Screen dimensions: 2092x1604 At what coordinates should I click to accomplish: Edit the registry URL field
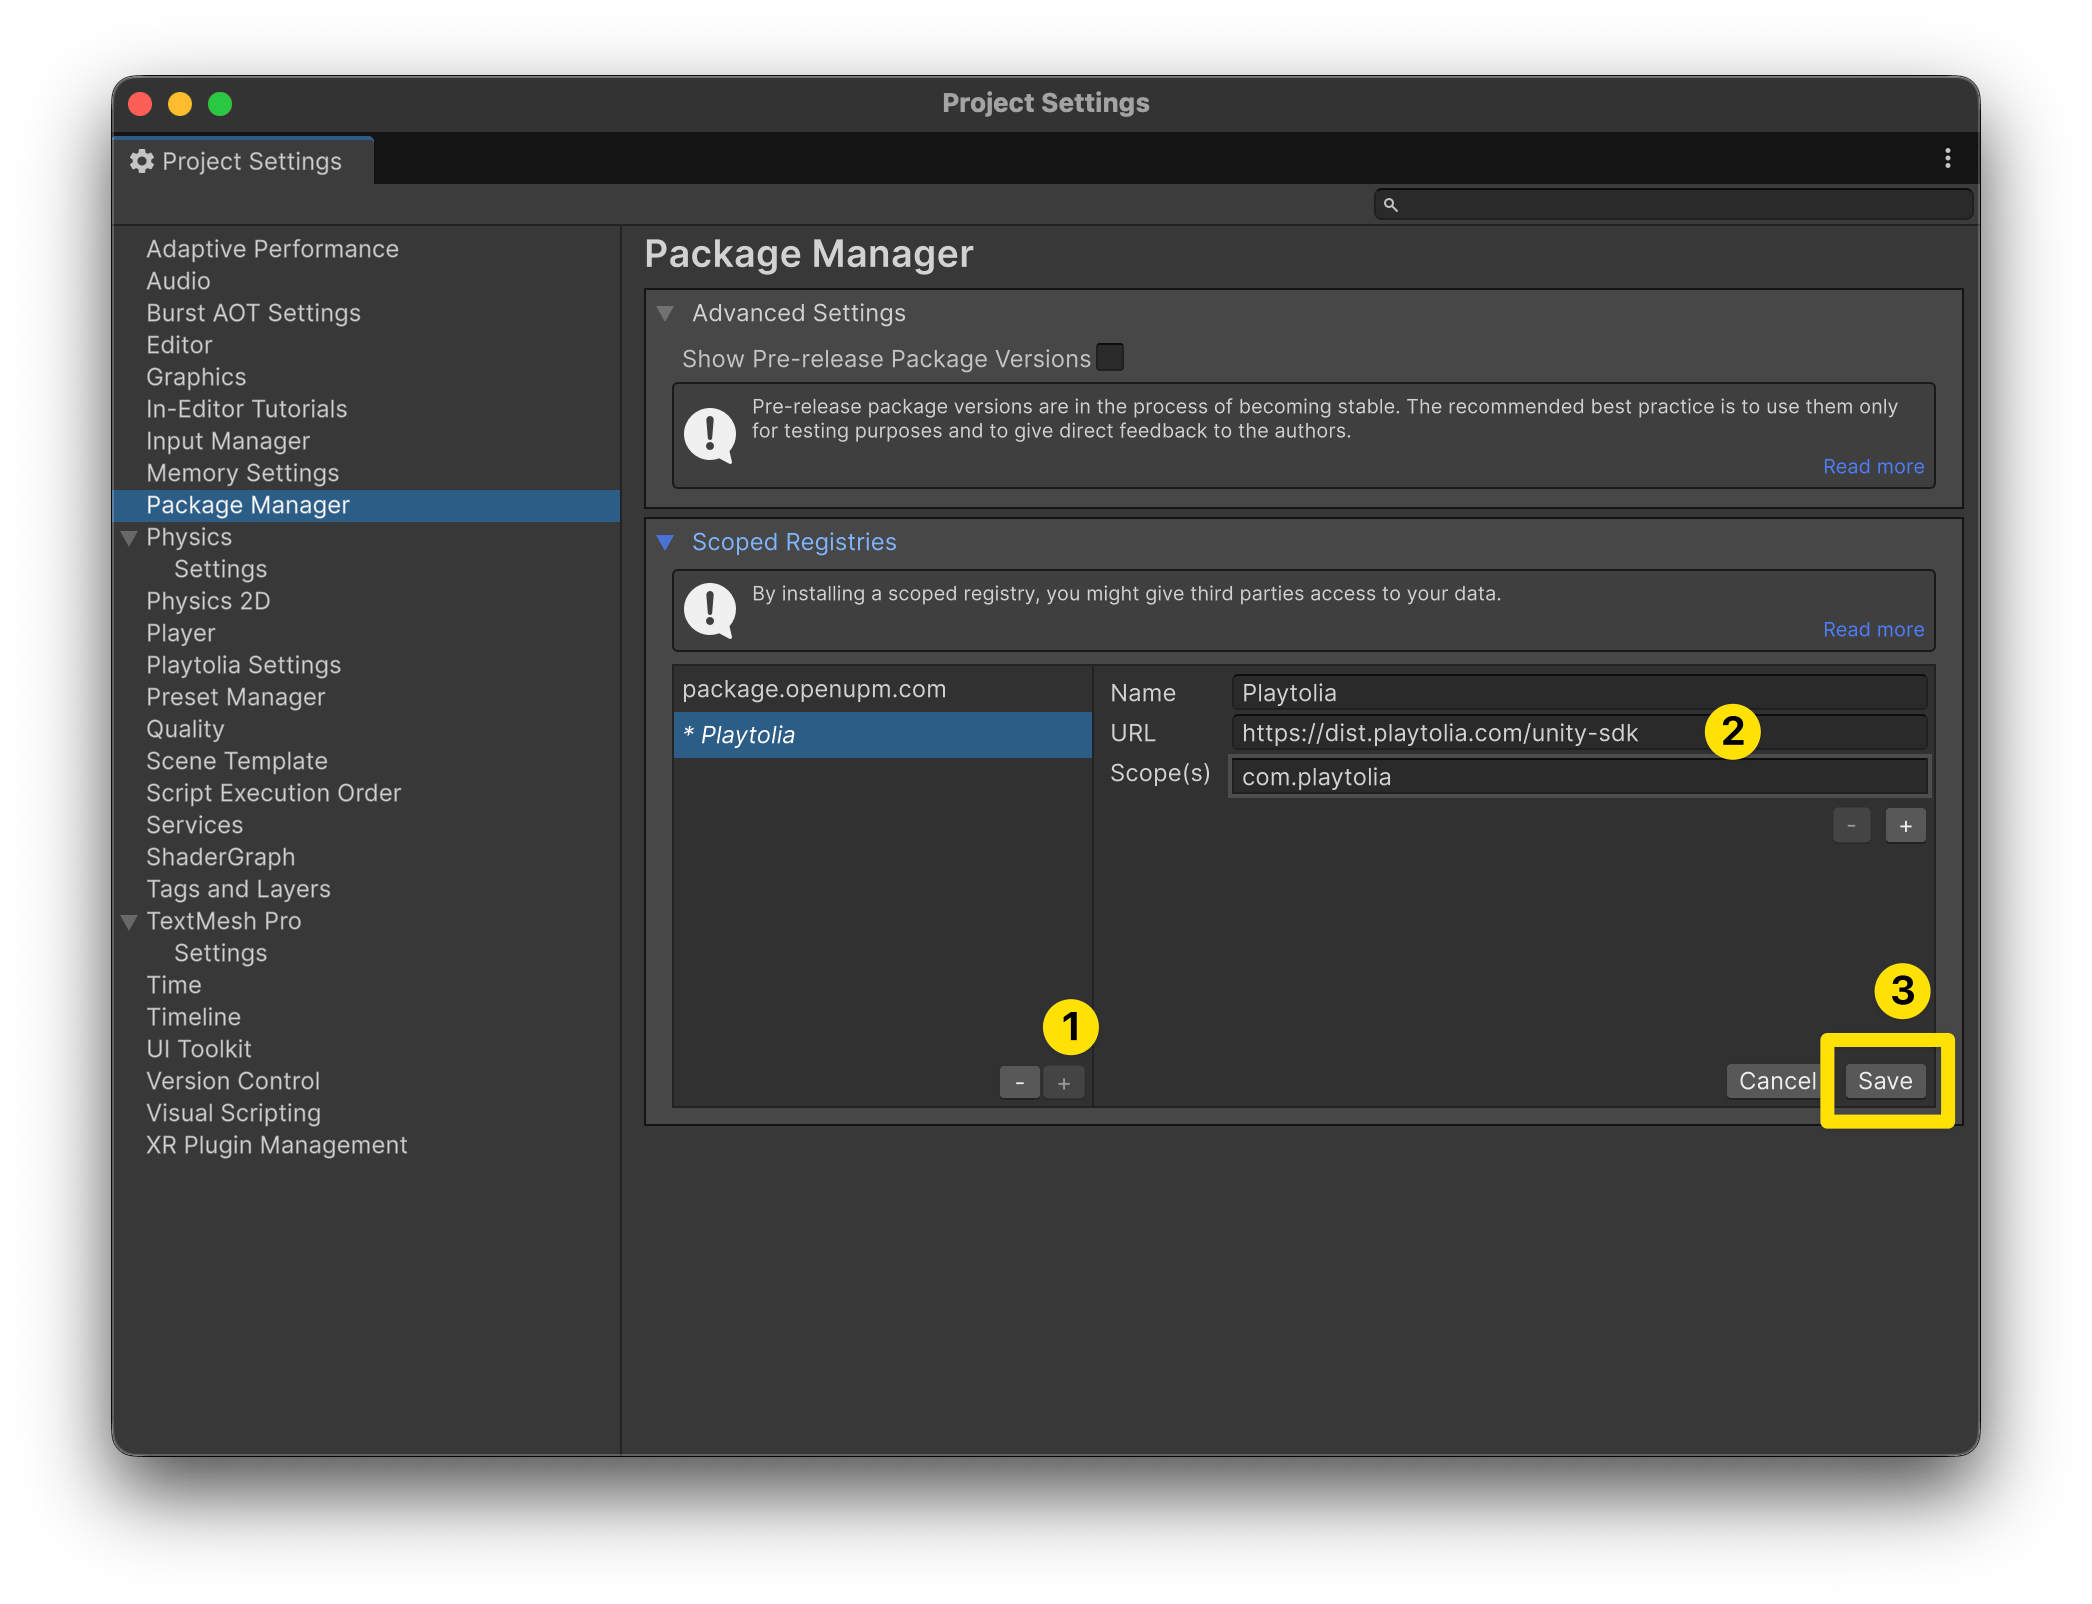tap(1579, 733)
